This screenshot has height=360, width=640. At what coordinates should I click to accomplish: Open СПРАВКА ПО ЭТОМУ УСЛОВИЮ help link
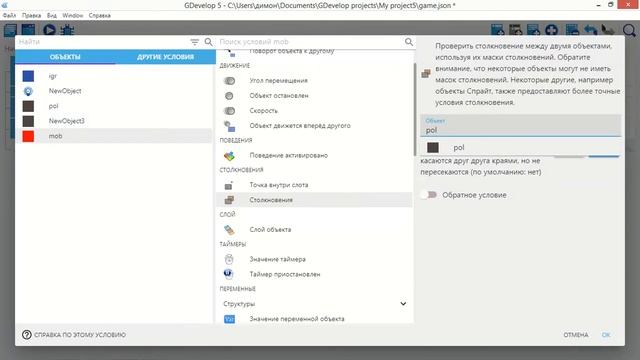point(74,335)
